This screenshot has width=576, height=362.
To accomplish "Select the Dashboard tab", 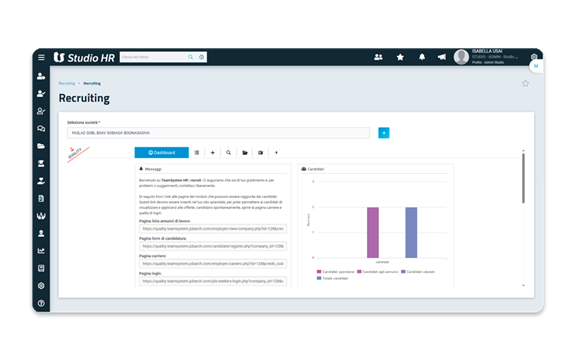I will pos(162,153).
